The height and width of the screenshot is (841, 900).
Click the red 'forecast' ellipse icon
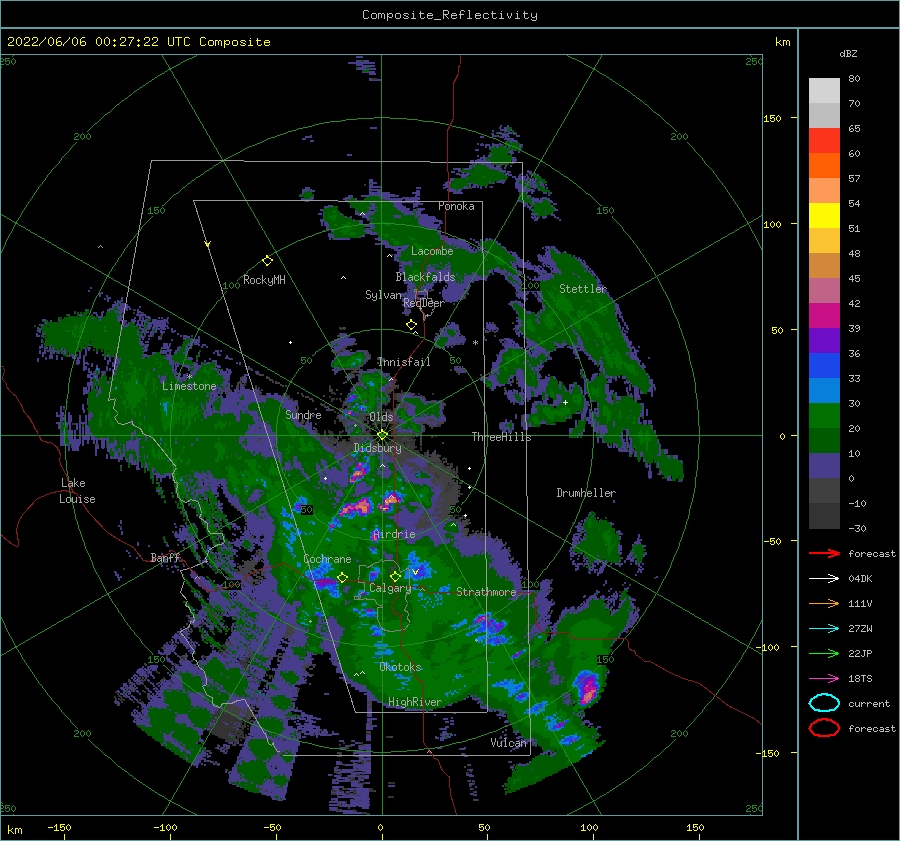824,728
